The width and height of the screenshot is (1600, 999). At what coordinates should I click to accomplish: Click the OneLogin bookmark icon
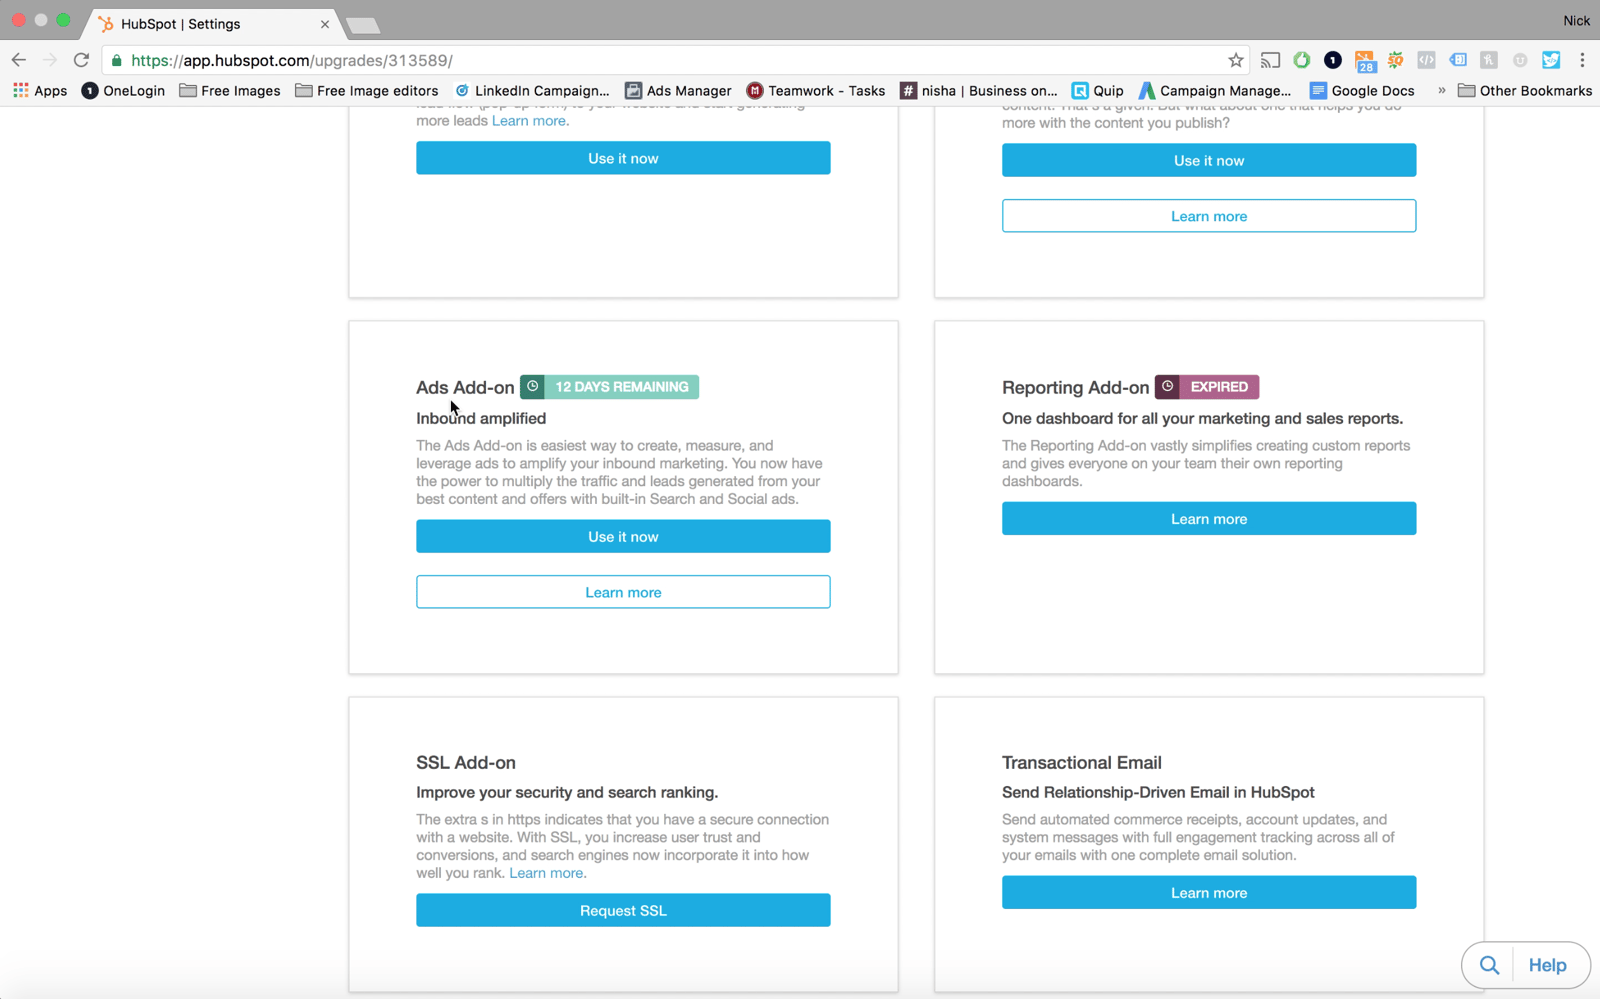coord(90,90)
